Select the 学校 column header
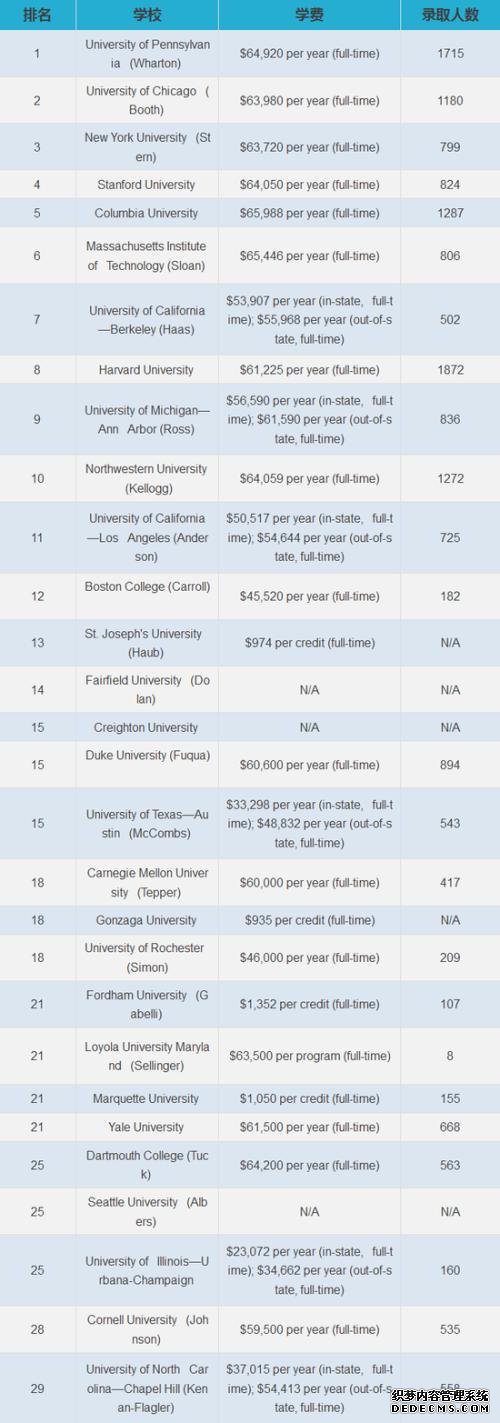This screenshot has width=500, height=1423. (x=147, y=15)
